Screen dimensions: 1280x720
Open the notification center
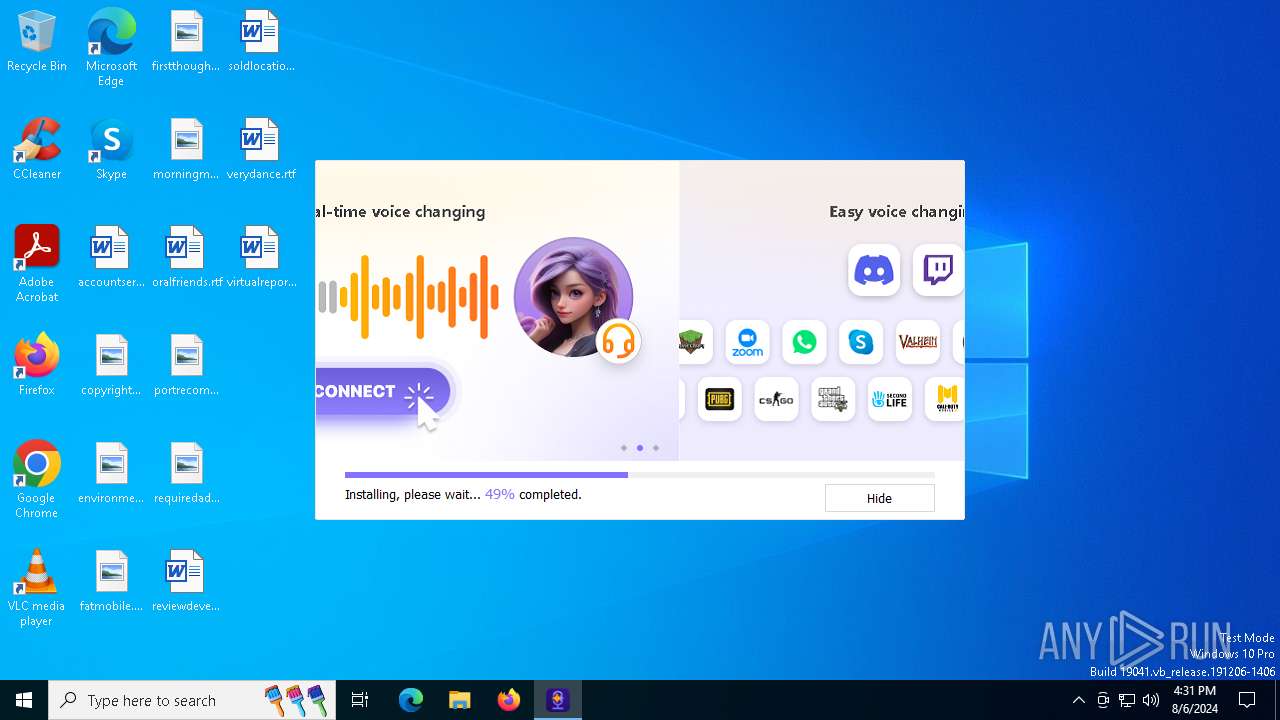point(1247,700)
